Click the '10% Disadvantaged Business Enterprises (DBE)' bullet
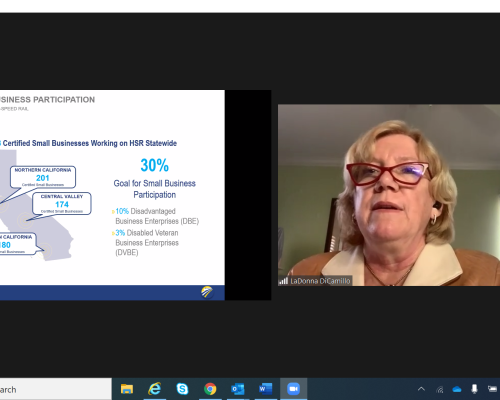The width and height of the screenshot is (500, 400). (156, 216)
